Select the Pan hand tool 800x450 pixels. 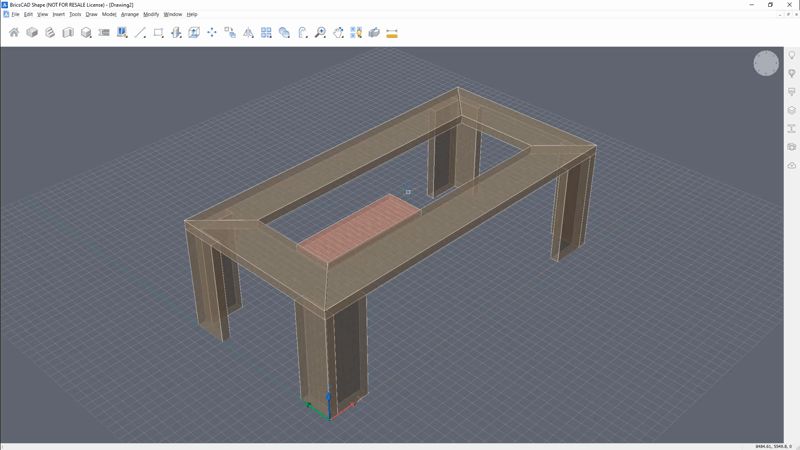point(338,33)
